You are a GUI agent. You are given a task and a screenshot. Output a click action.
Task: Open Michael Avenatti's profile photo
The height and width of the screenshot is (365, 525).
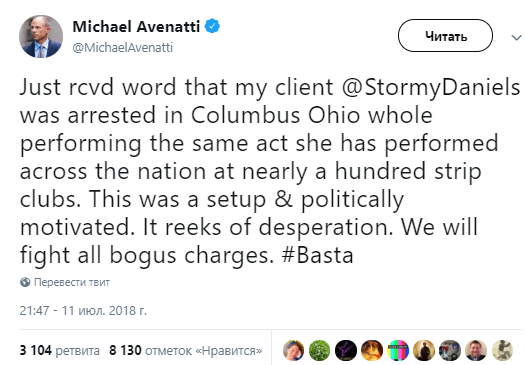(x=41, y=36)
